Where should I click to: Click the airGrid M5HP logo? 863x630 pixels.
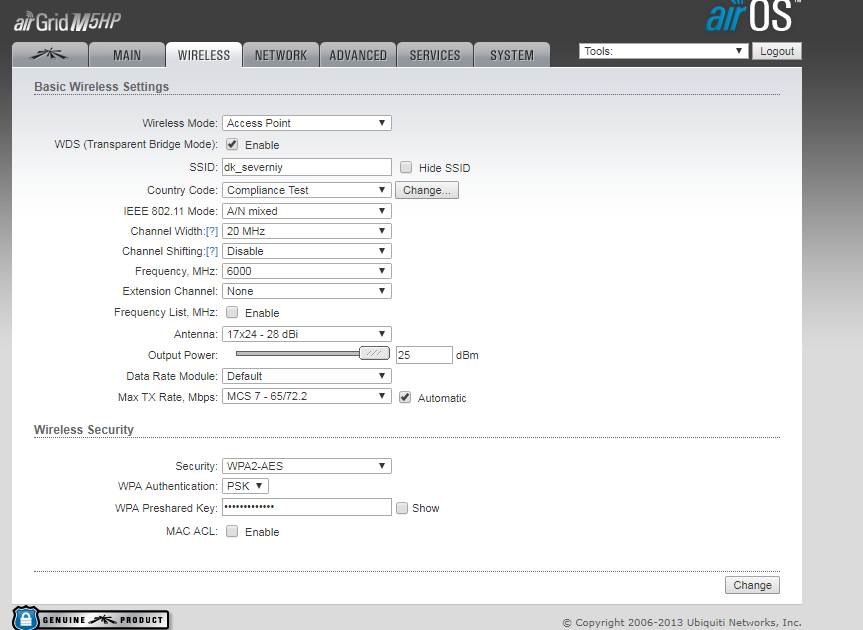69,21
